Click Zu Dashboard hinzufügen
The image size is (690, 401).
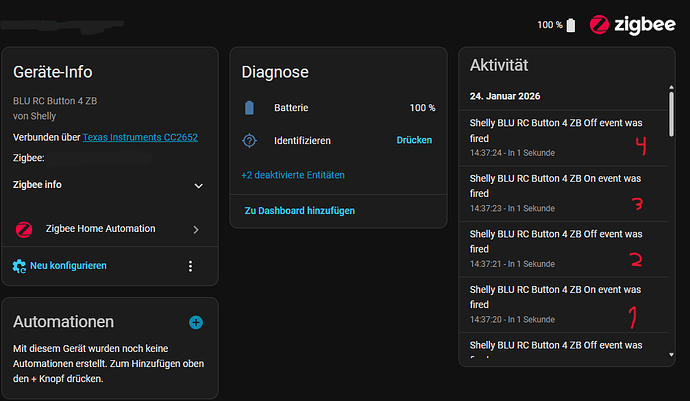(299, 210)
